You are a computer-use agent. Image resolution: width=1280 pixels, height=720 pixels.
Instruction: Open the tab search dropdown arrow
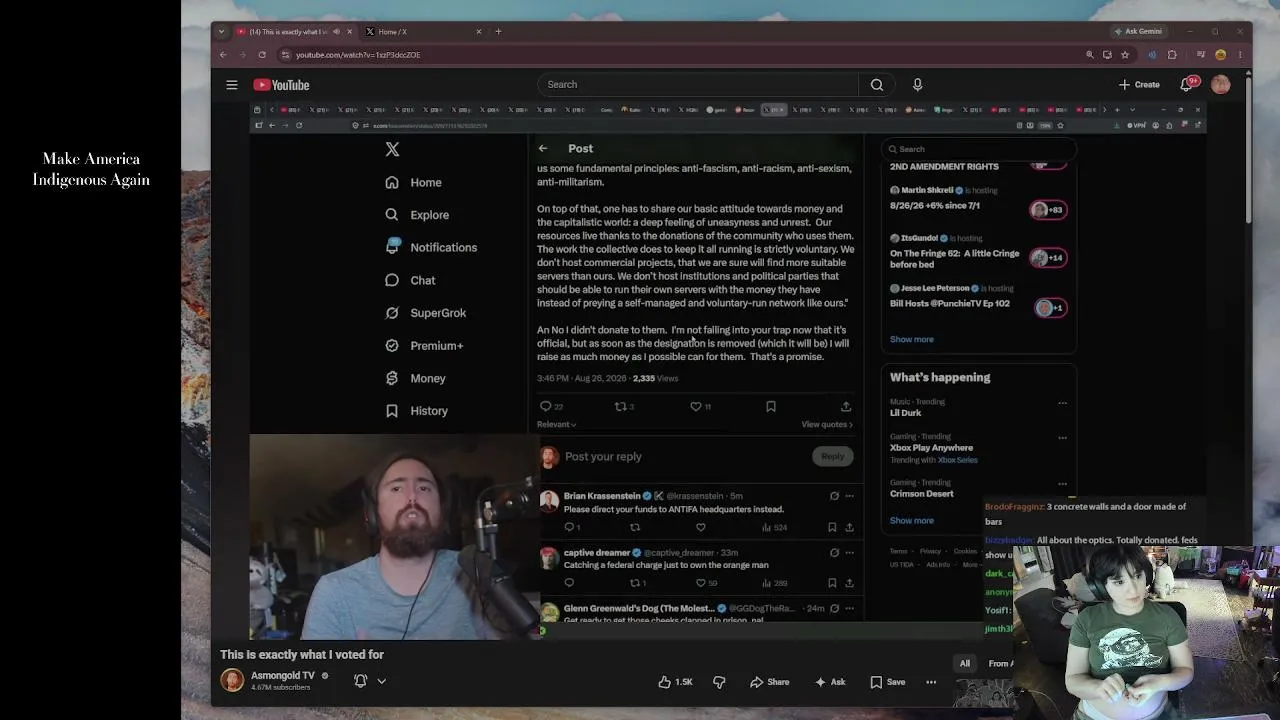(221, 32)
